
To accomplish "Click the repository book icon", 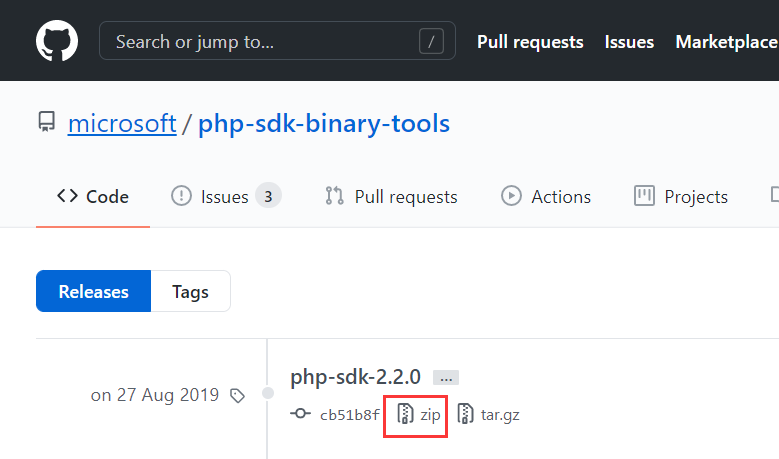I will coord(47,122).
